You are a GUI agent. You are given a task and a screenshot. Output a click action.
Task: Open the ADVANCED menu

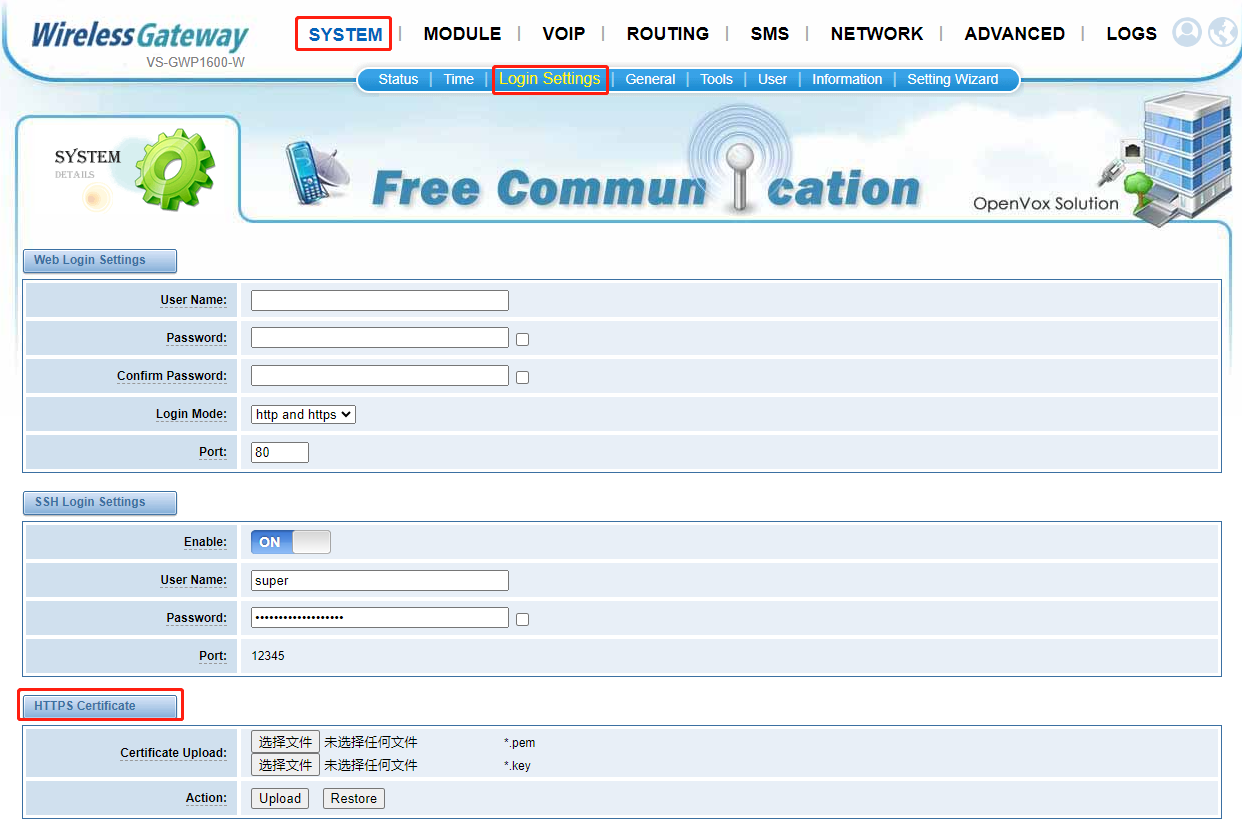[x=1015, y=34]
